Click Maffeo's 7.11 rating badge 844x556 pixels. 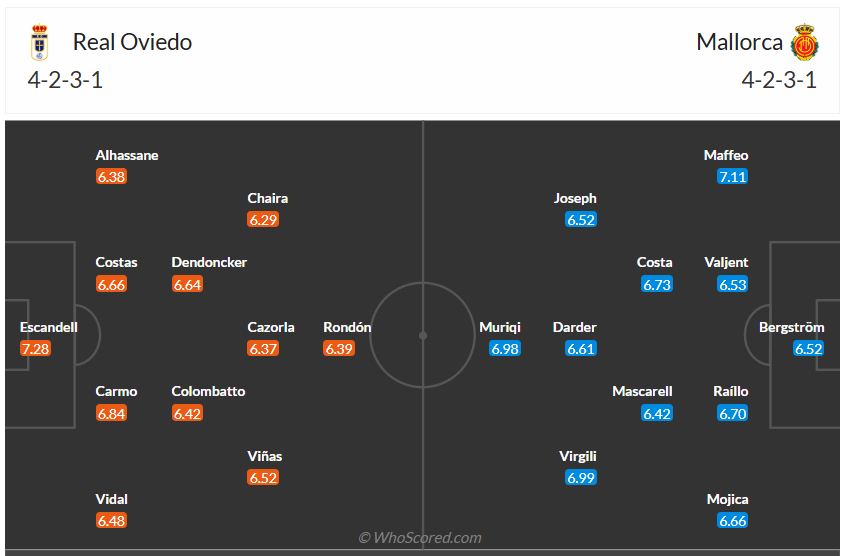[733, 177]
